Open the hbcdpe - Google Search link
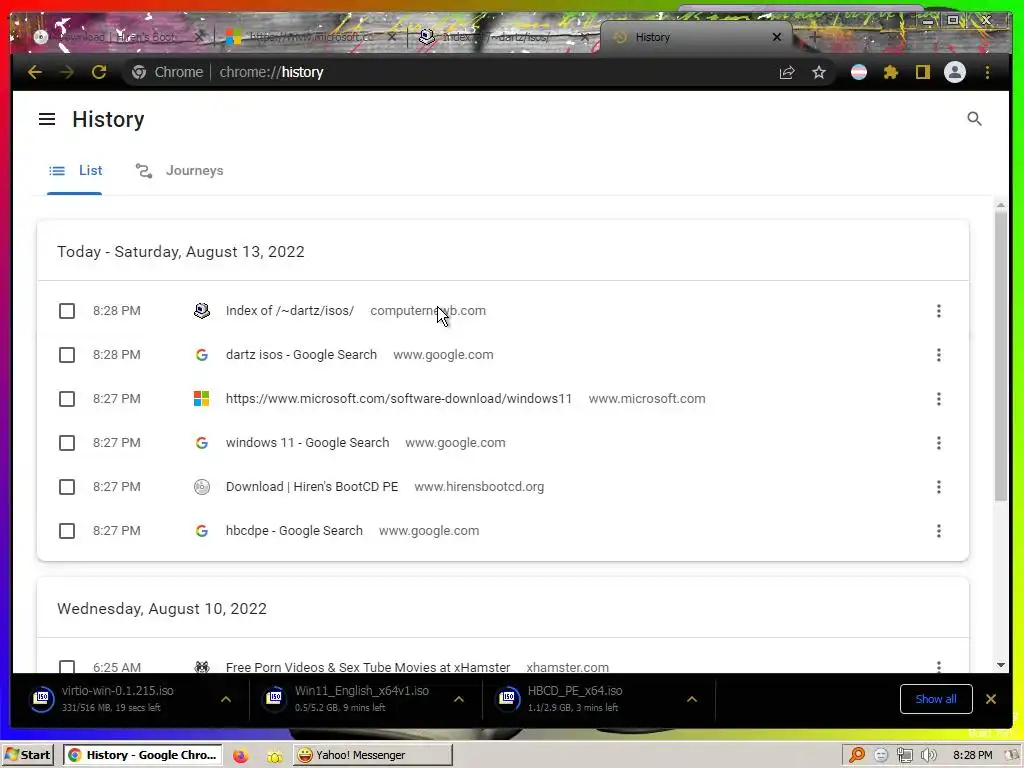The height and width of the screenshot is (768, 1024). click(x=294, y=531)
